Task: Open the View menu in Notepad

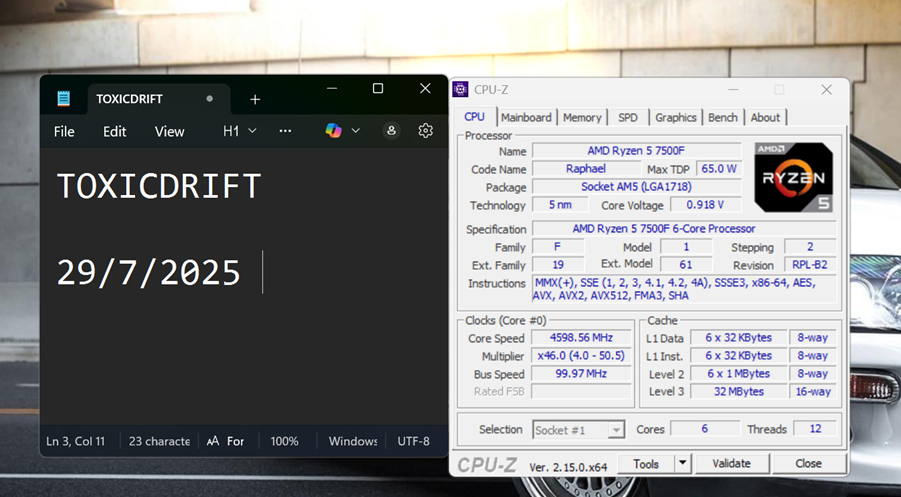Action: click(170, 132)
